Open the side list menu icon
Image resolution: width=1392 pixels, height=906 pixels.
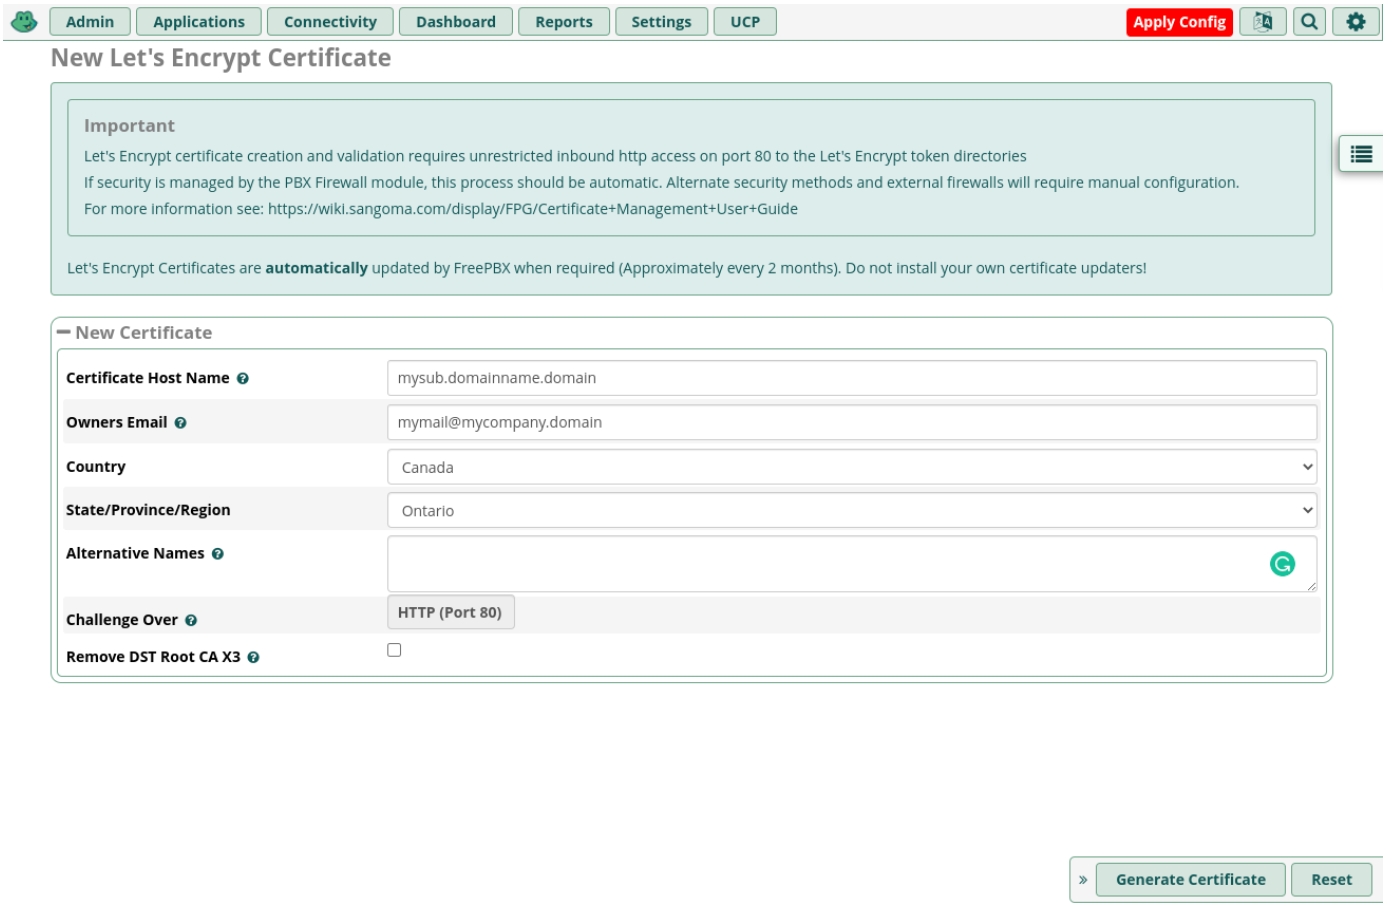click(x=1361, y=154)
